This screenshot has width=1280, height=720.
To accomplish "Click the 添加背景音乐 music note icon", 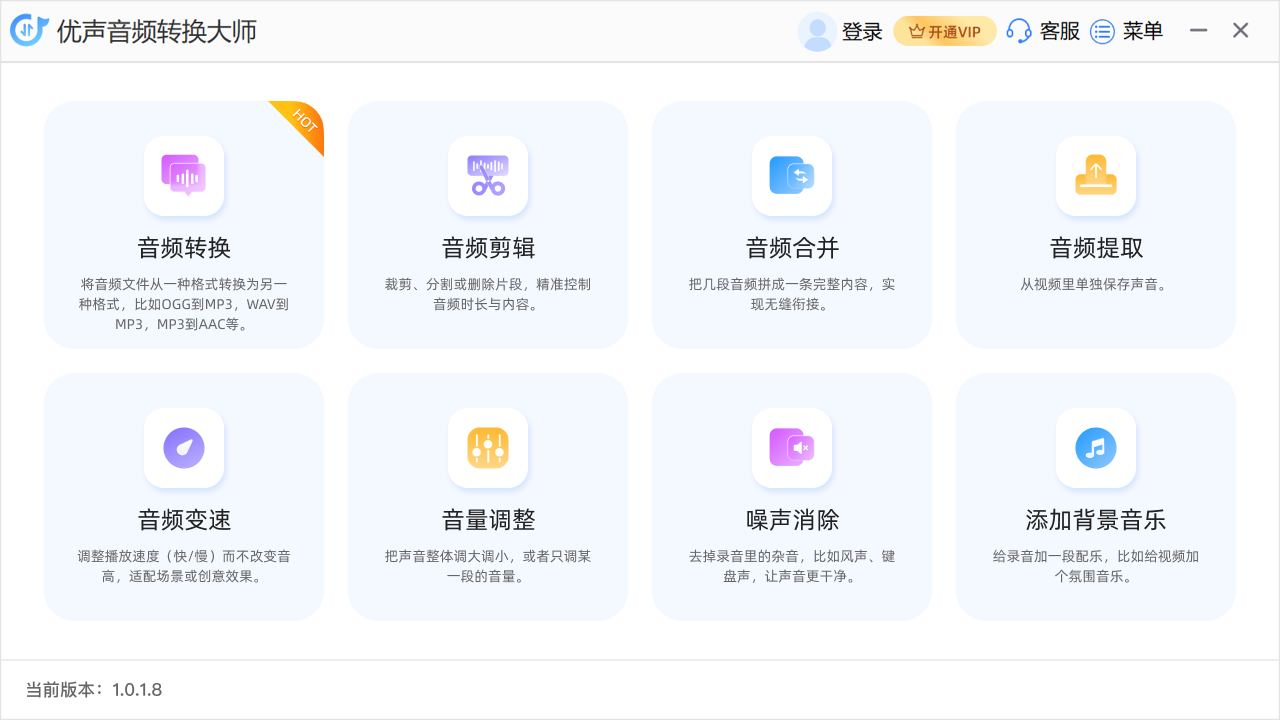I will (1096, 448).
